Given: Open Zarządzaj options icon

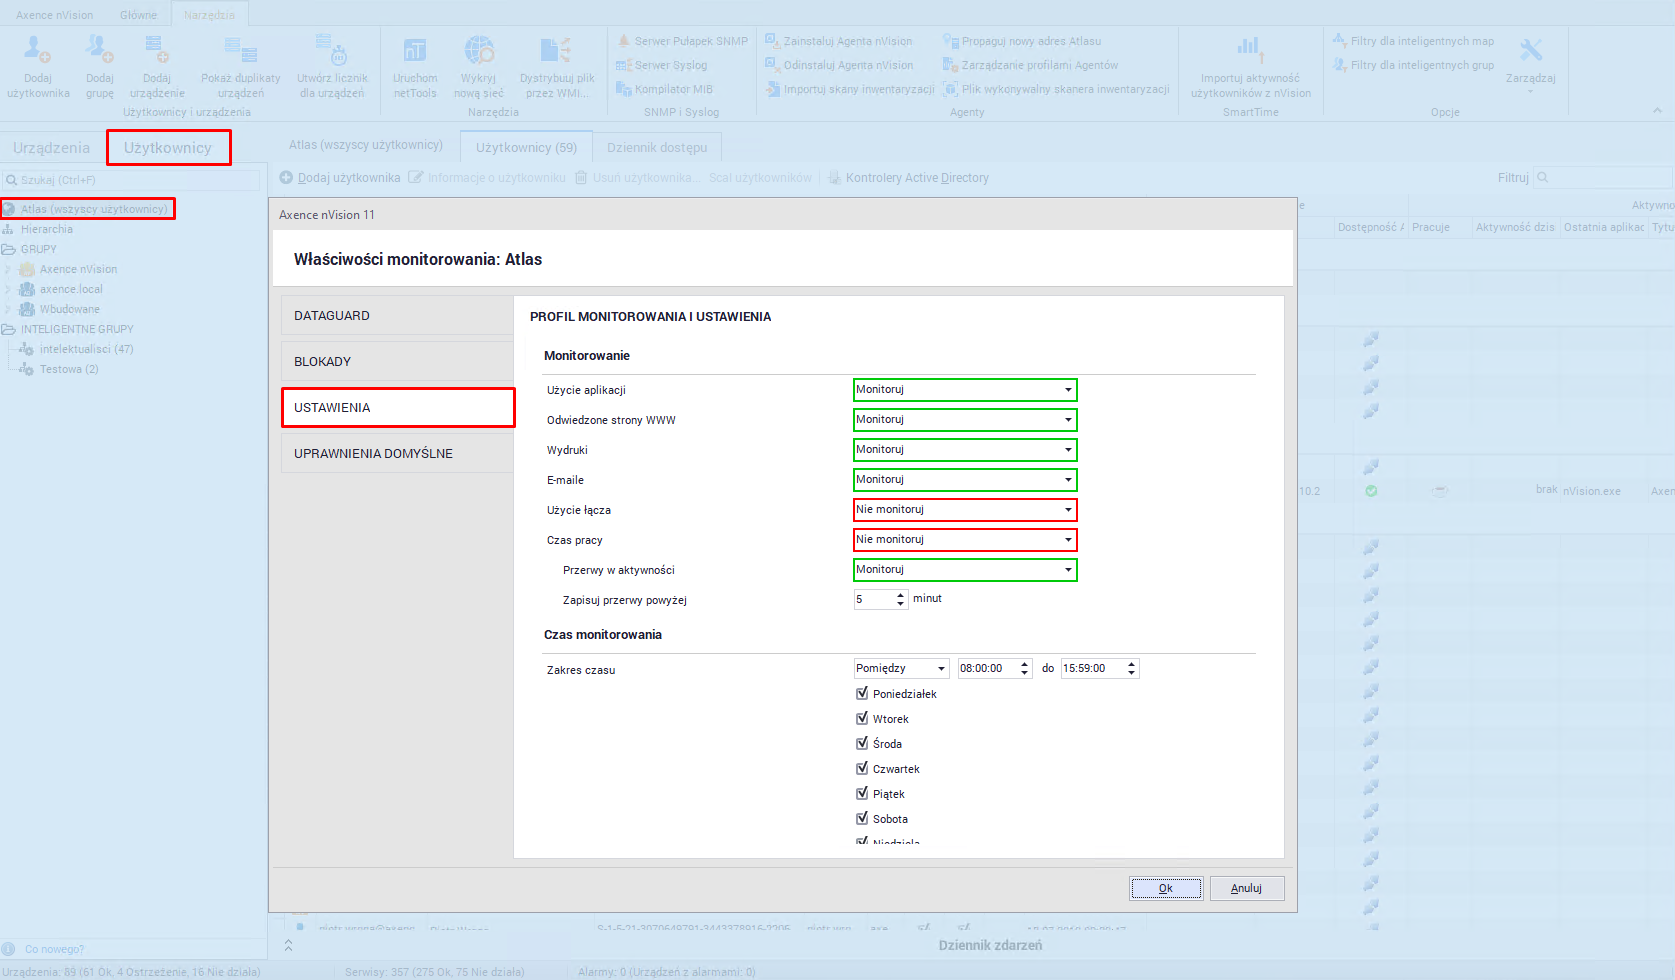Looking at the screenshot, I should (1530, 52).
